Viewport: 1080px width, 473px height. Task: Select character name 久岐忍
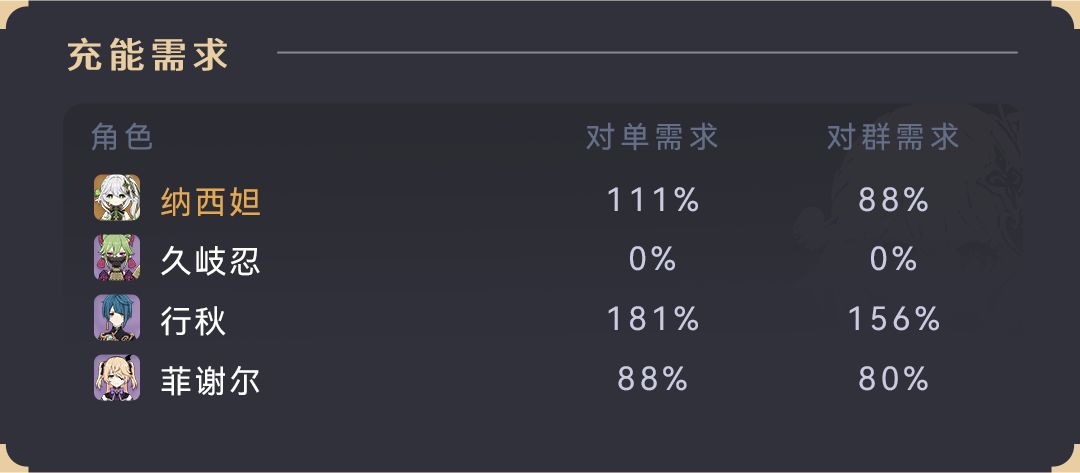[211, 261]
